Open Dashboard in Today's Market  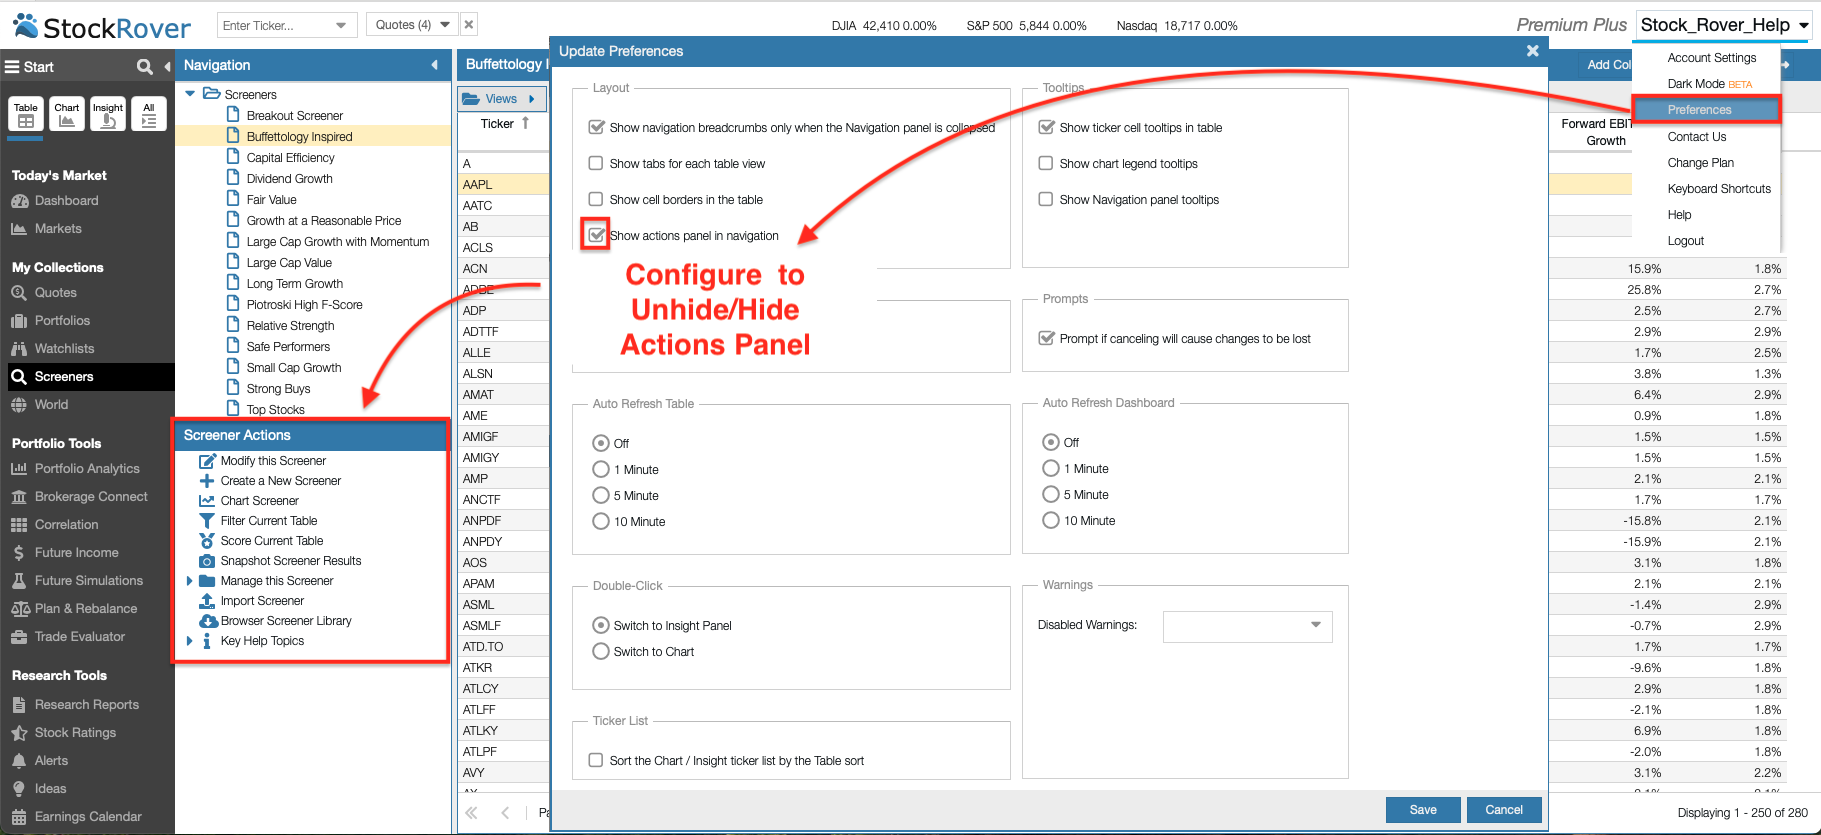(x=66, y=201)
